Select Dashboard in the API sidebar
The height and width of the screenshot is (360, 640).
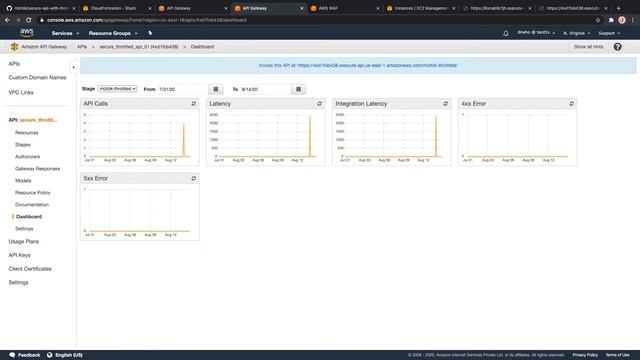tap(29, 217)
